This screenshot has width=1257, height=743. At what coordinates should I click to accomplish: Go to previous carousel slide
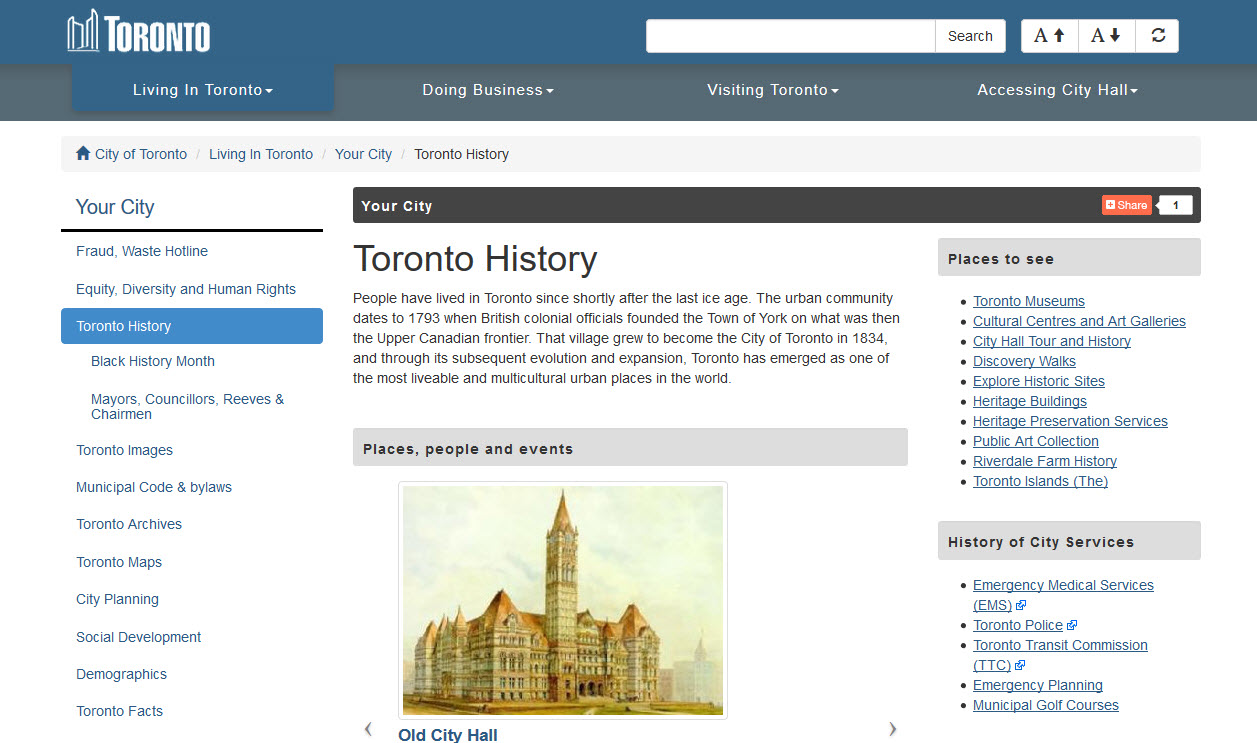point(368,729)
